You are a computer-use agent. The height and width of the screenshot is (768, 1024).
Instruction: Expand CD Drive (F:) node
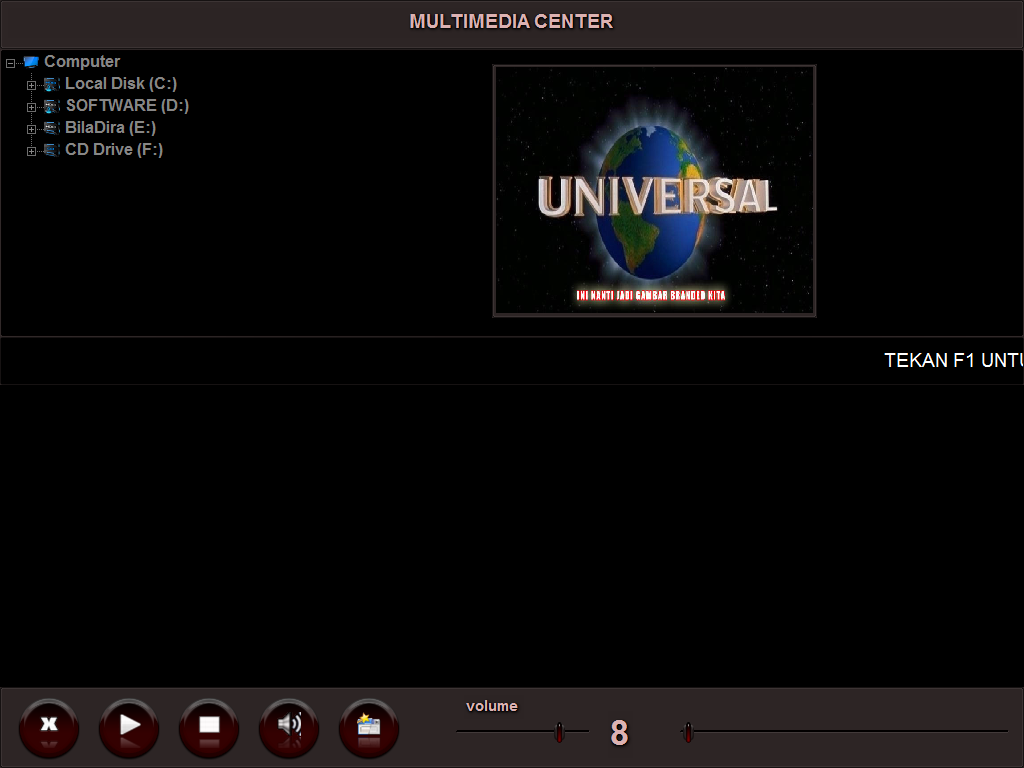point(31,152)
